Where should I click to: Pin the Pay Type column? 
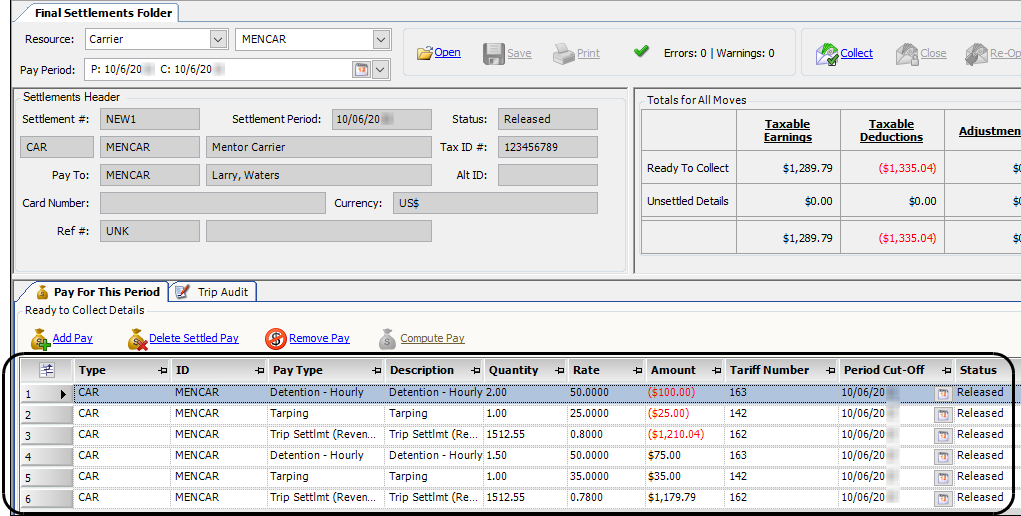[376, 371]
